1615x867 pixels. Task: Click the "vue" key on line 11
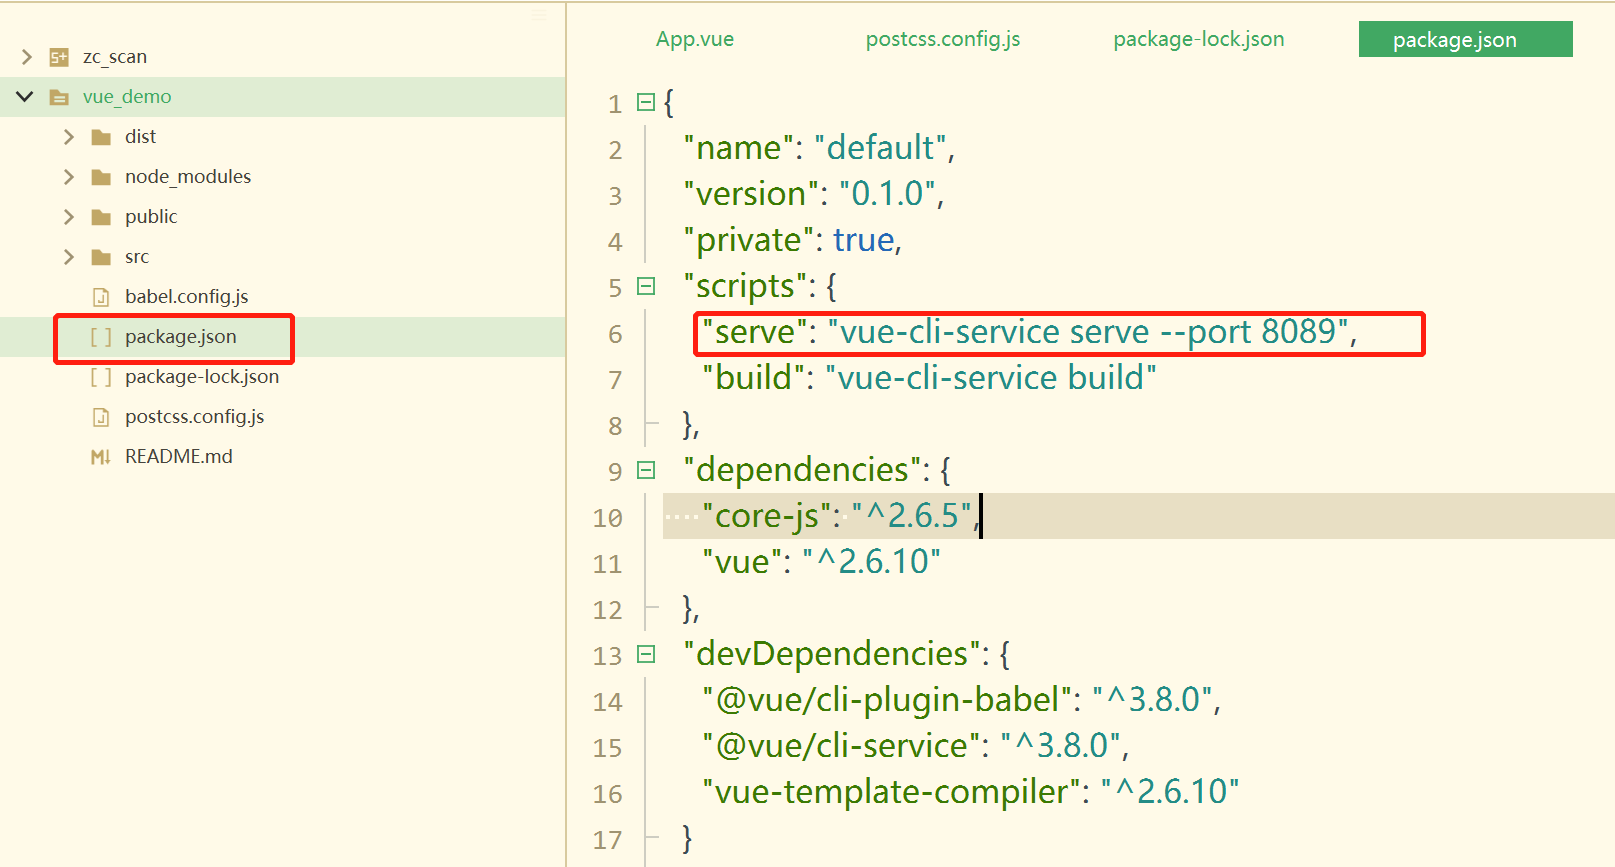[x=741, y=562]
